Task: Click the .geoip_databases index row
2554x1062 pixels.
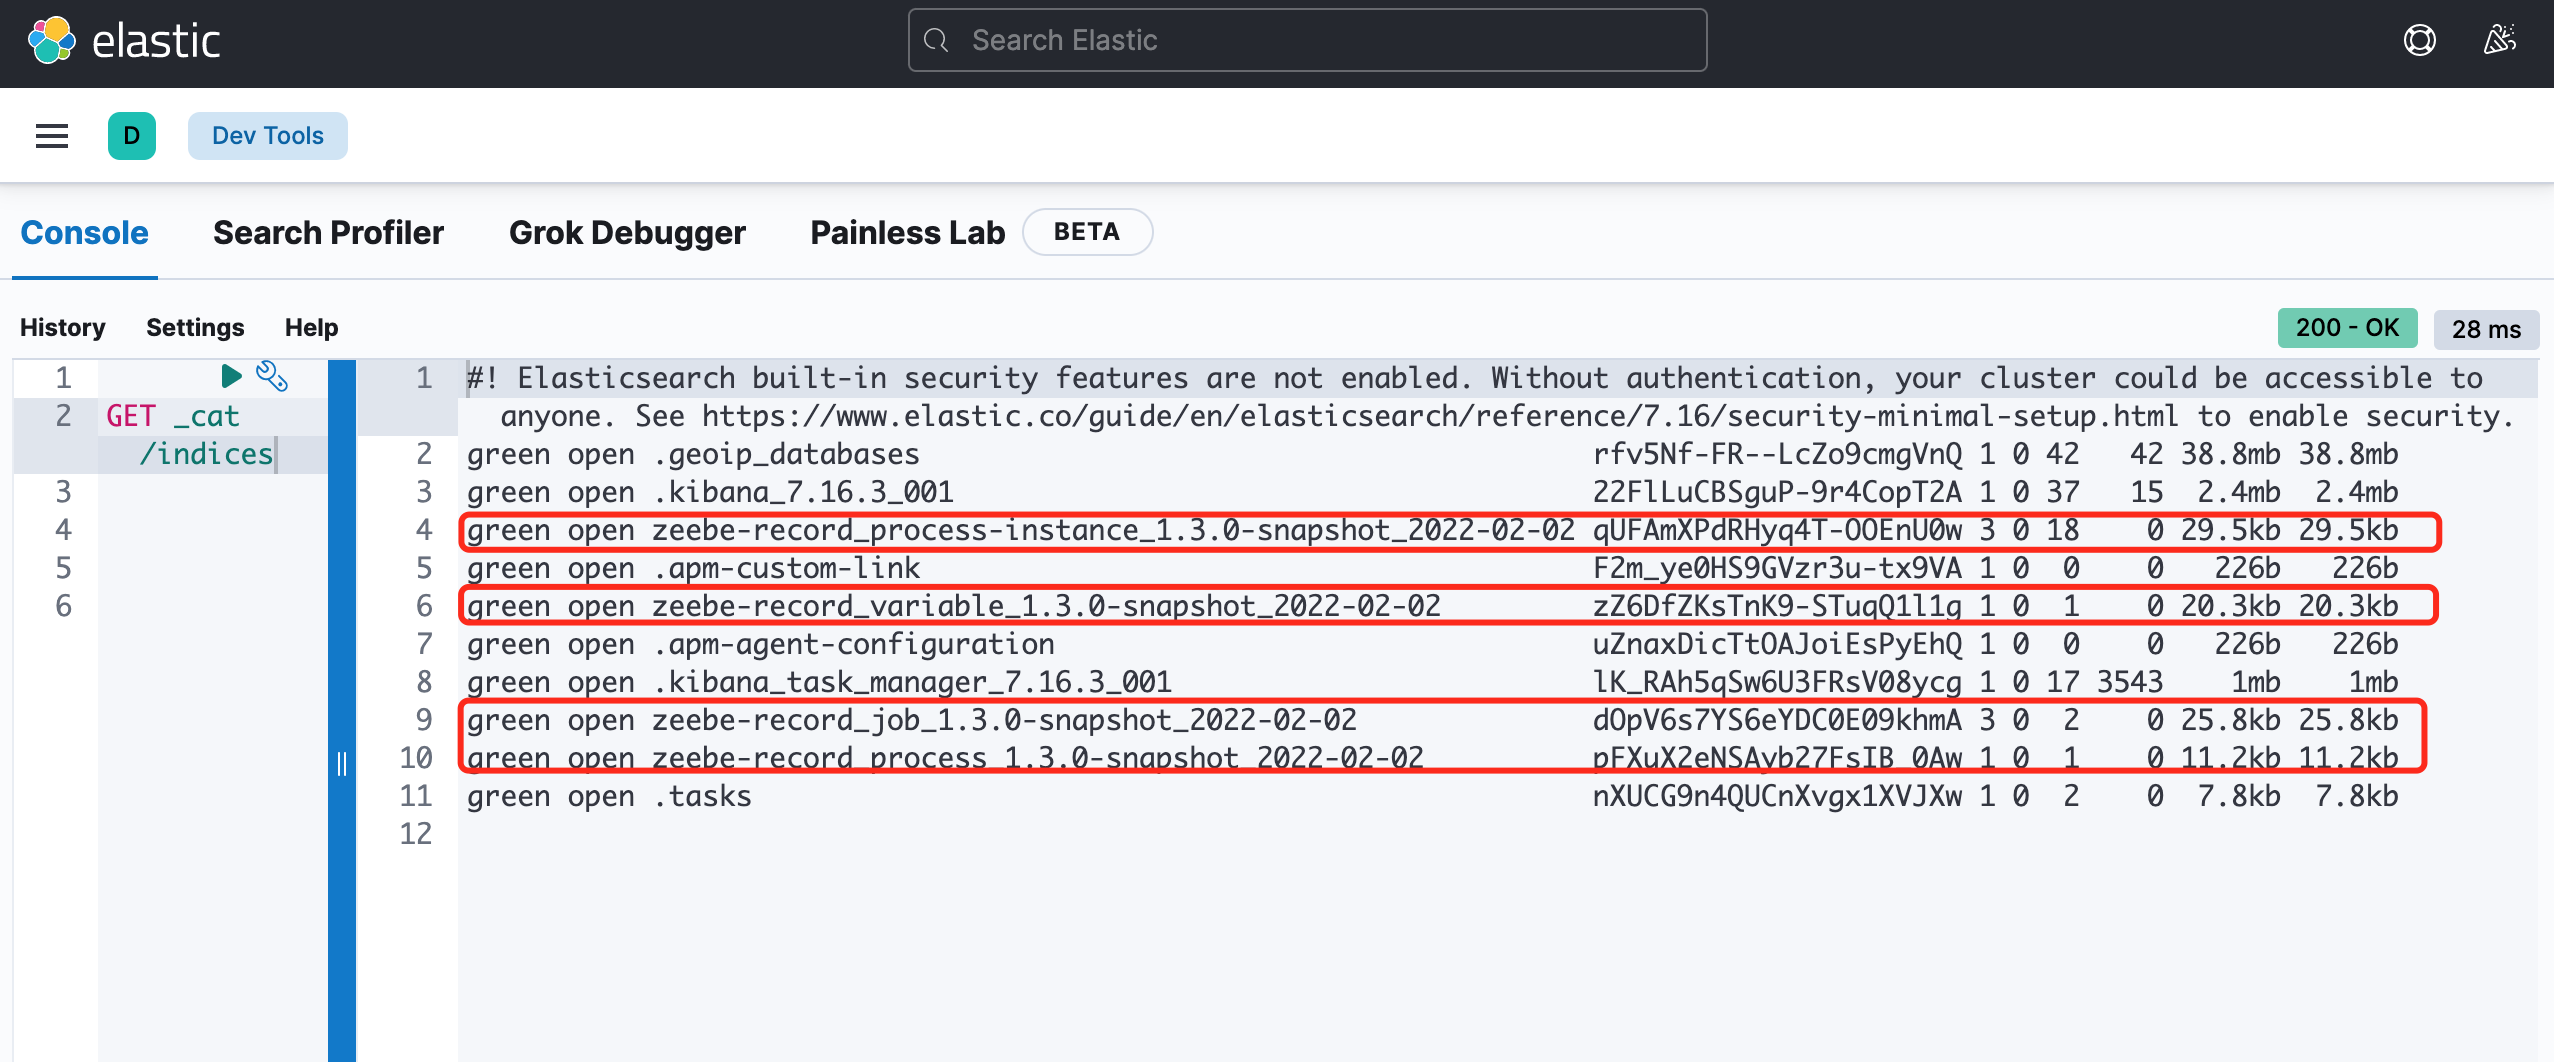Action: pos(1432,454)
